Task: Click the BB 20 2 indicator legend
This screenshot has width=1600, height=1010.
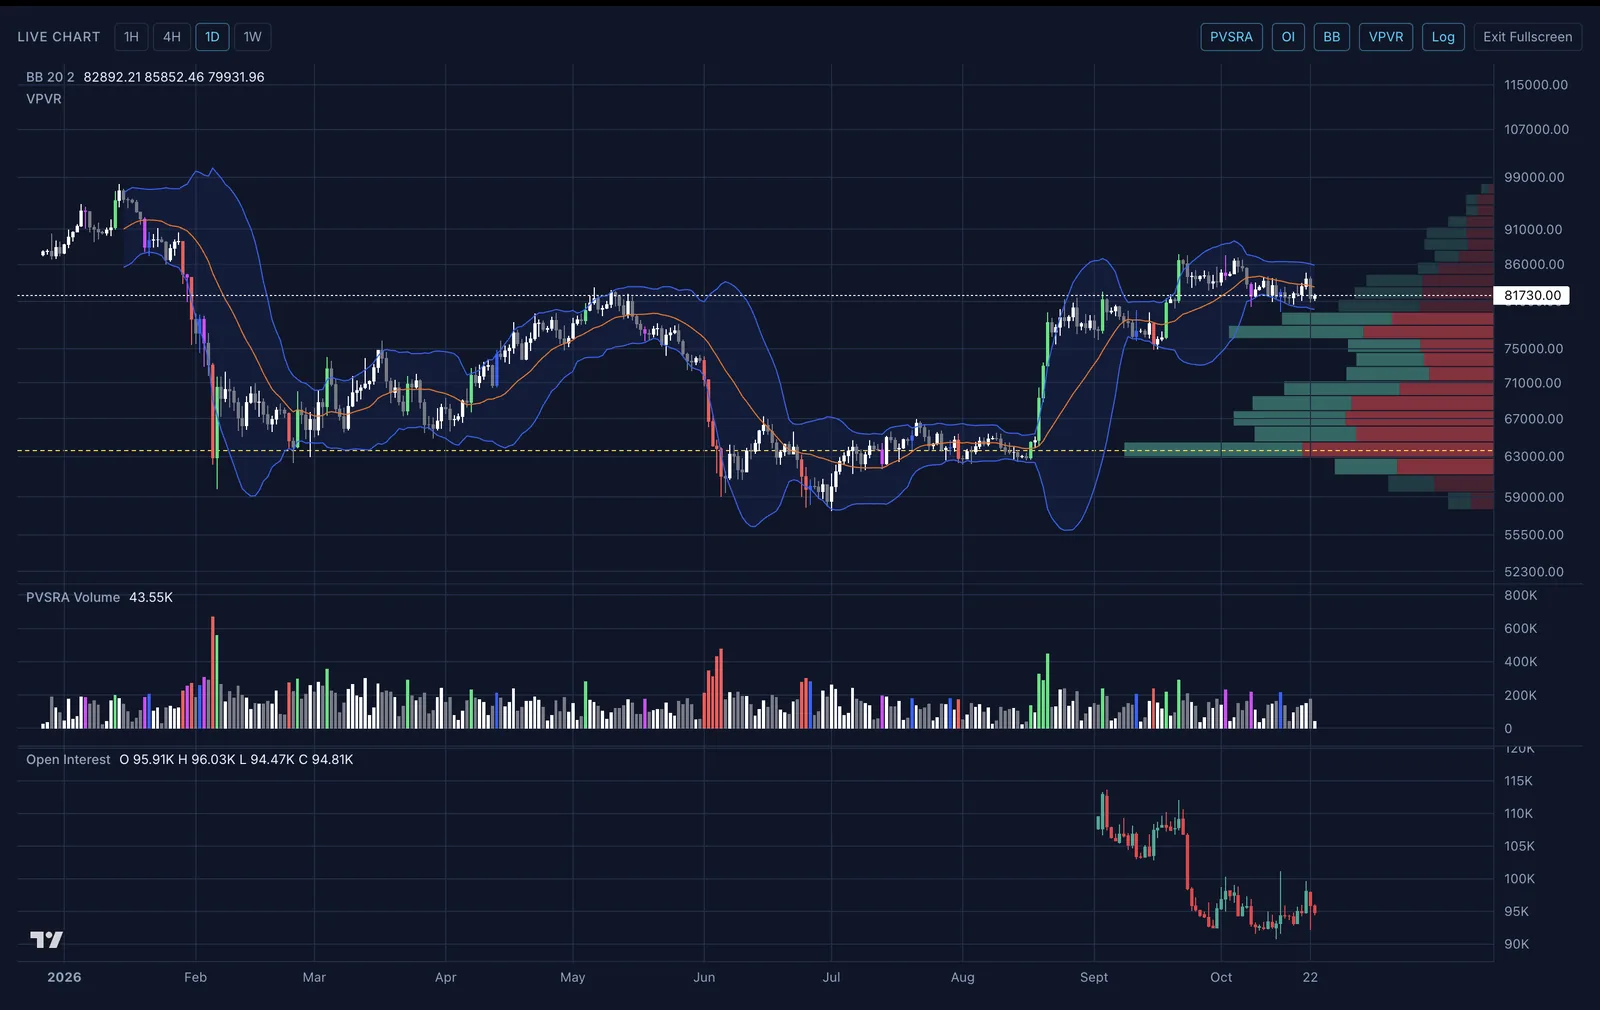Action: 50,77
